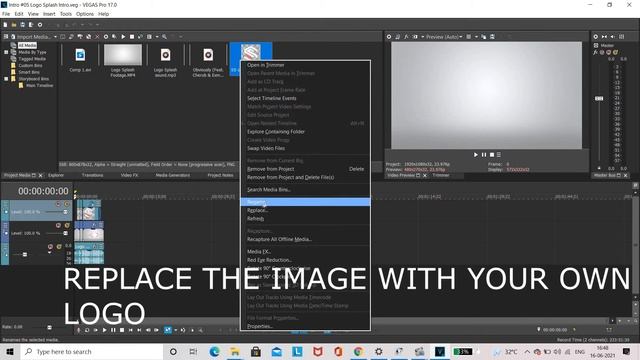This screenshot has height=360, width=640.
Task: Click Windows taskbar search box
Action: (91, 351)
